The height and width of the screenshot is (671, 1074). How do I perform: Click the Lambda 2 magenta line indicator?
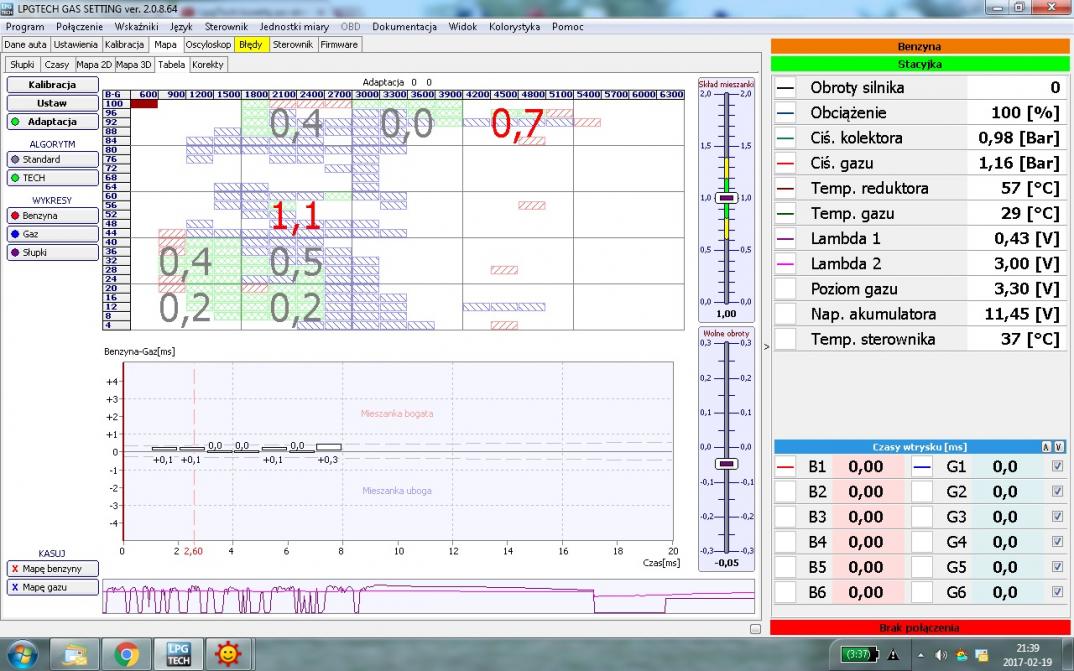point(786,264)
